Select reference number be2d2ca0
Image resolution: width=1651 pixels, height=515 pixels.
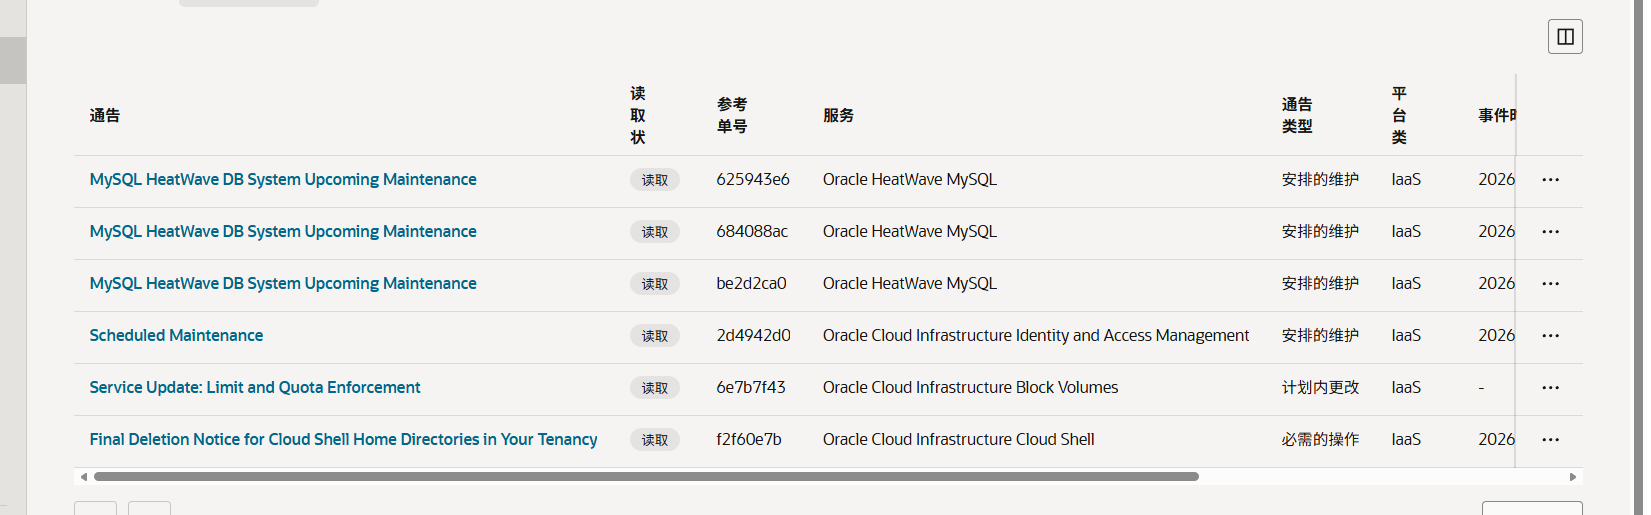click(x=751, y=284)
